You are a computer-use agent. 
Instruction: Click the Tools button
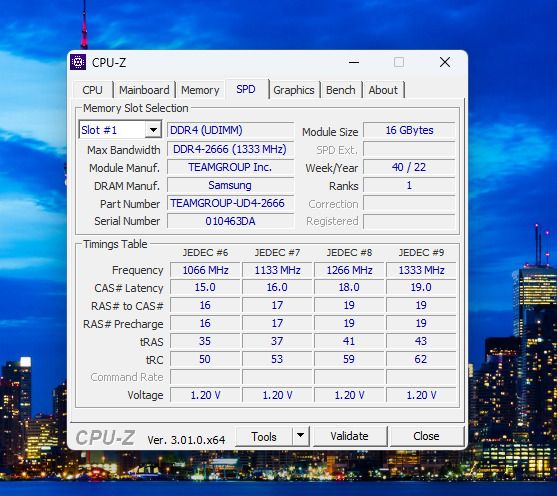coord(264,436)
